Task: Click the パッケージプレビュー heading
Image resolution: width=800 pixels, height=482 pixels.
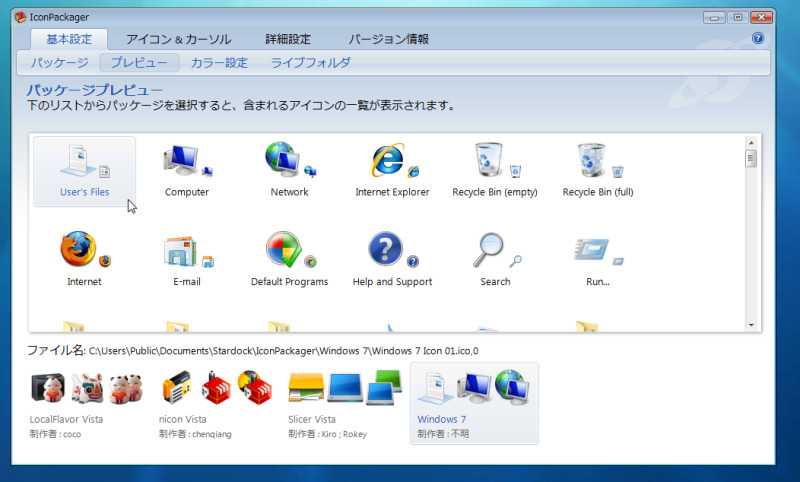Action: click(x=94, y=90)
